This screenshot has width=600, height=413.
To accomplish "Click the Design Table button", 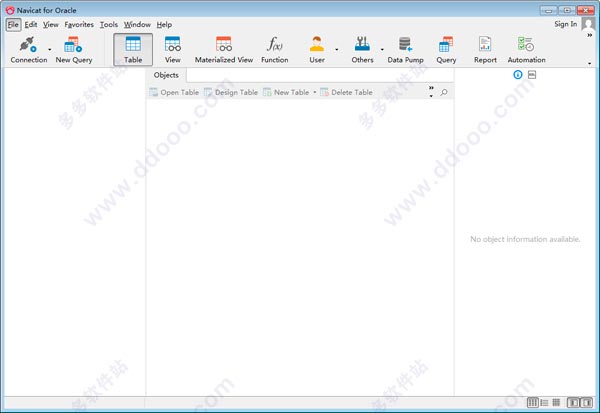I will [231, 92].
